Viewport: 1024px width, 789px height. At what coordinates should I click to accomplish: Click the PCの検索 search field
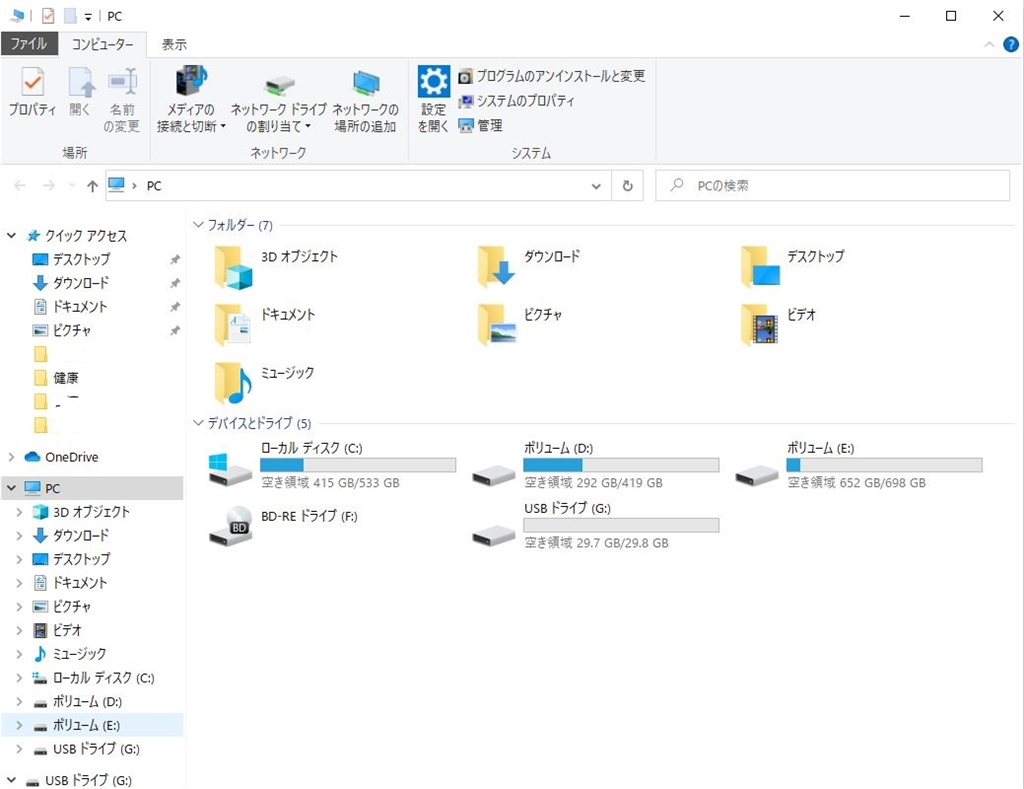click(833, 186)
